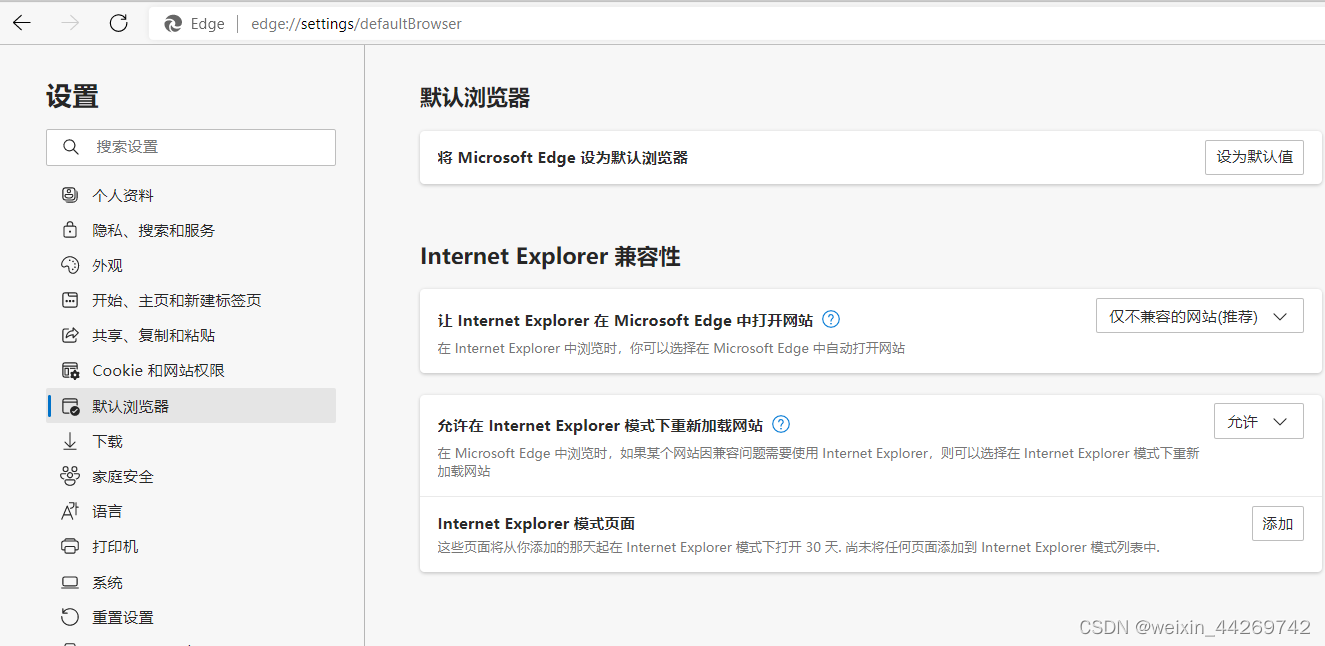Select the 共享、复制和粘贴 share icon
Image resolution: width=1325 pixels, height=646 pixels.
point(69,335)
